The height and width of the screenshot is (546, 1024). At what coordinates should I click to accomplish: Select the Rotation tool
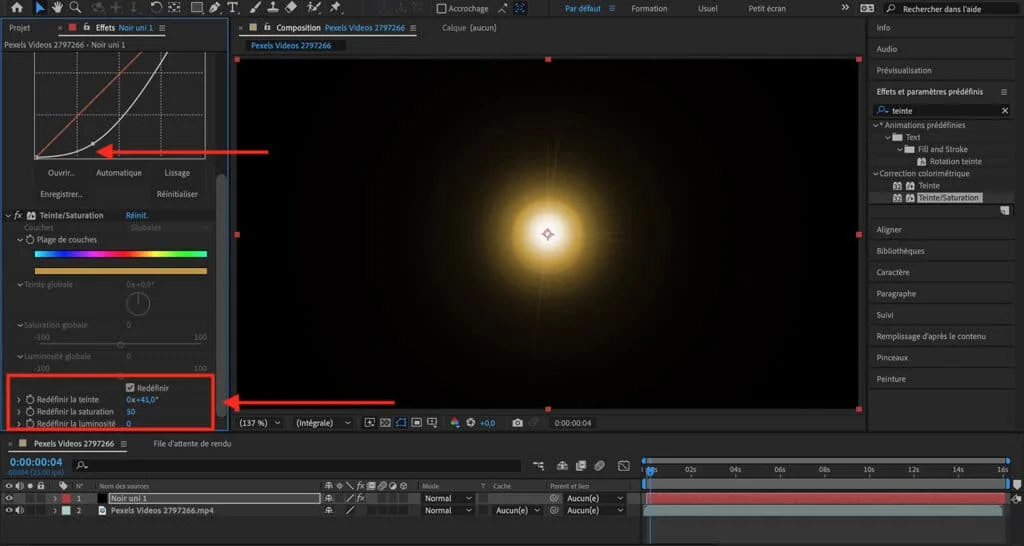[155, 8]
